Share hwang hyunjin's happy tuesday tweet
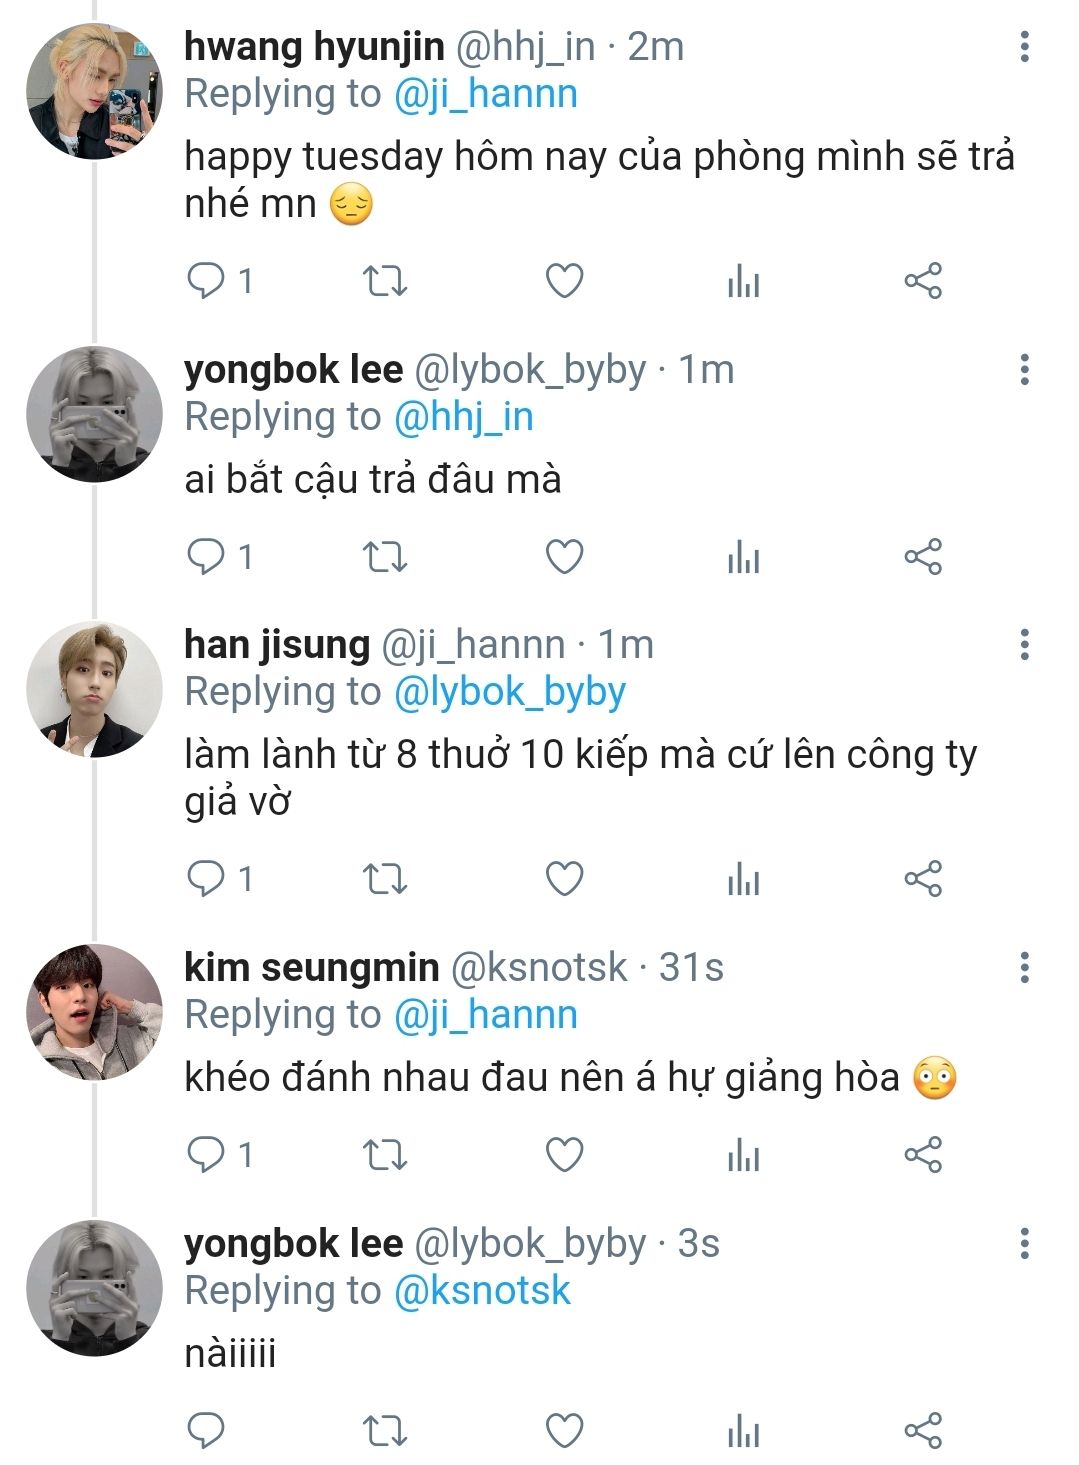This screenshot has height=1465, width=1079. tap(923, 281)
